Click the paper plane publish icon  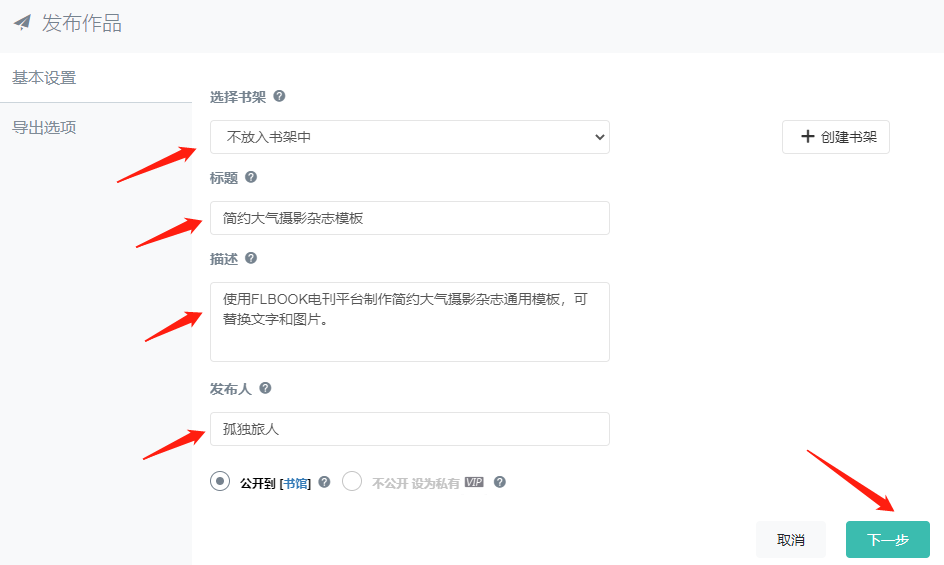pyautogui.click(x=22, y=22)
